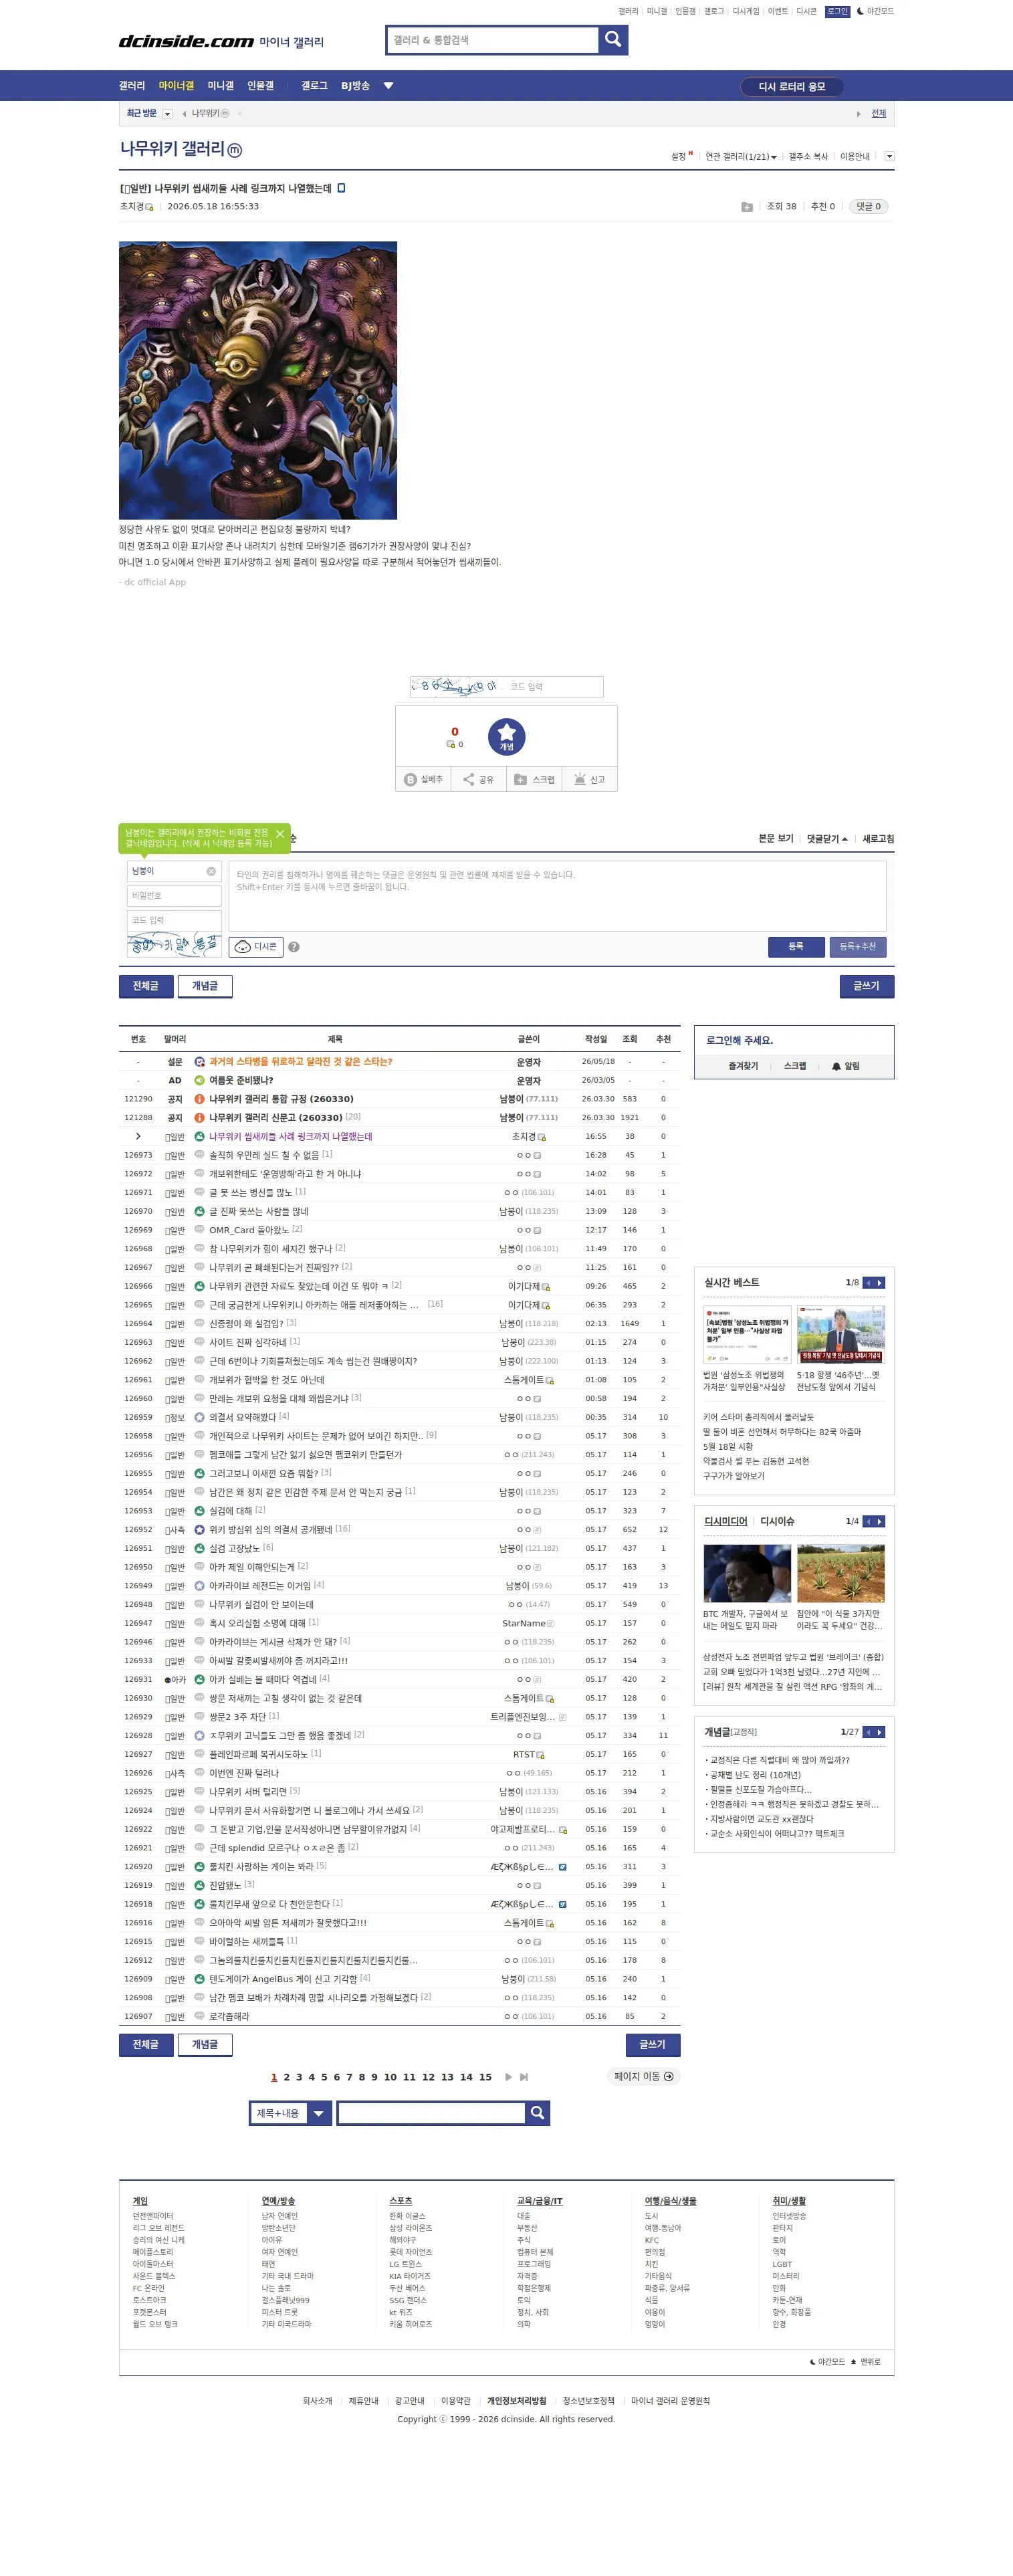The width and height of the screenshot is (1013, 2576).
Task: Clear the 남붕이 nickname field with the x icon
Action: point(211,871)
